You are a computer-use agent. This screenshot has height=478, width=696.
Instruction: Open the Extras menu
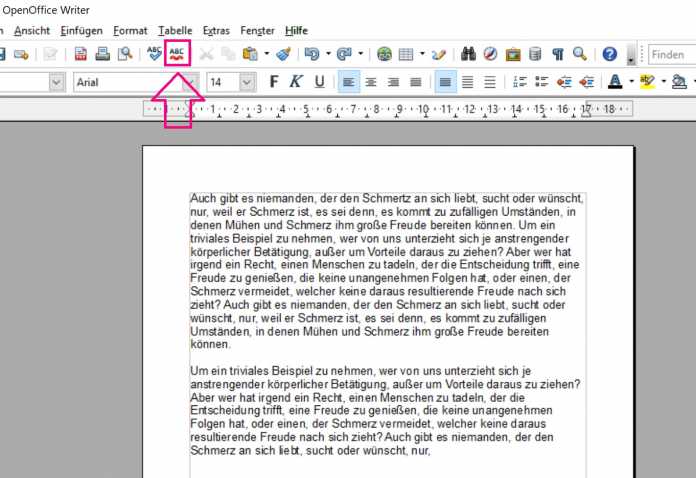point(216,31)
